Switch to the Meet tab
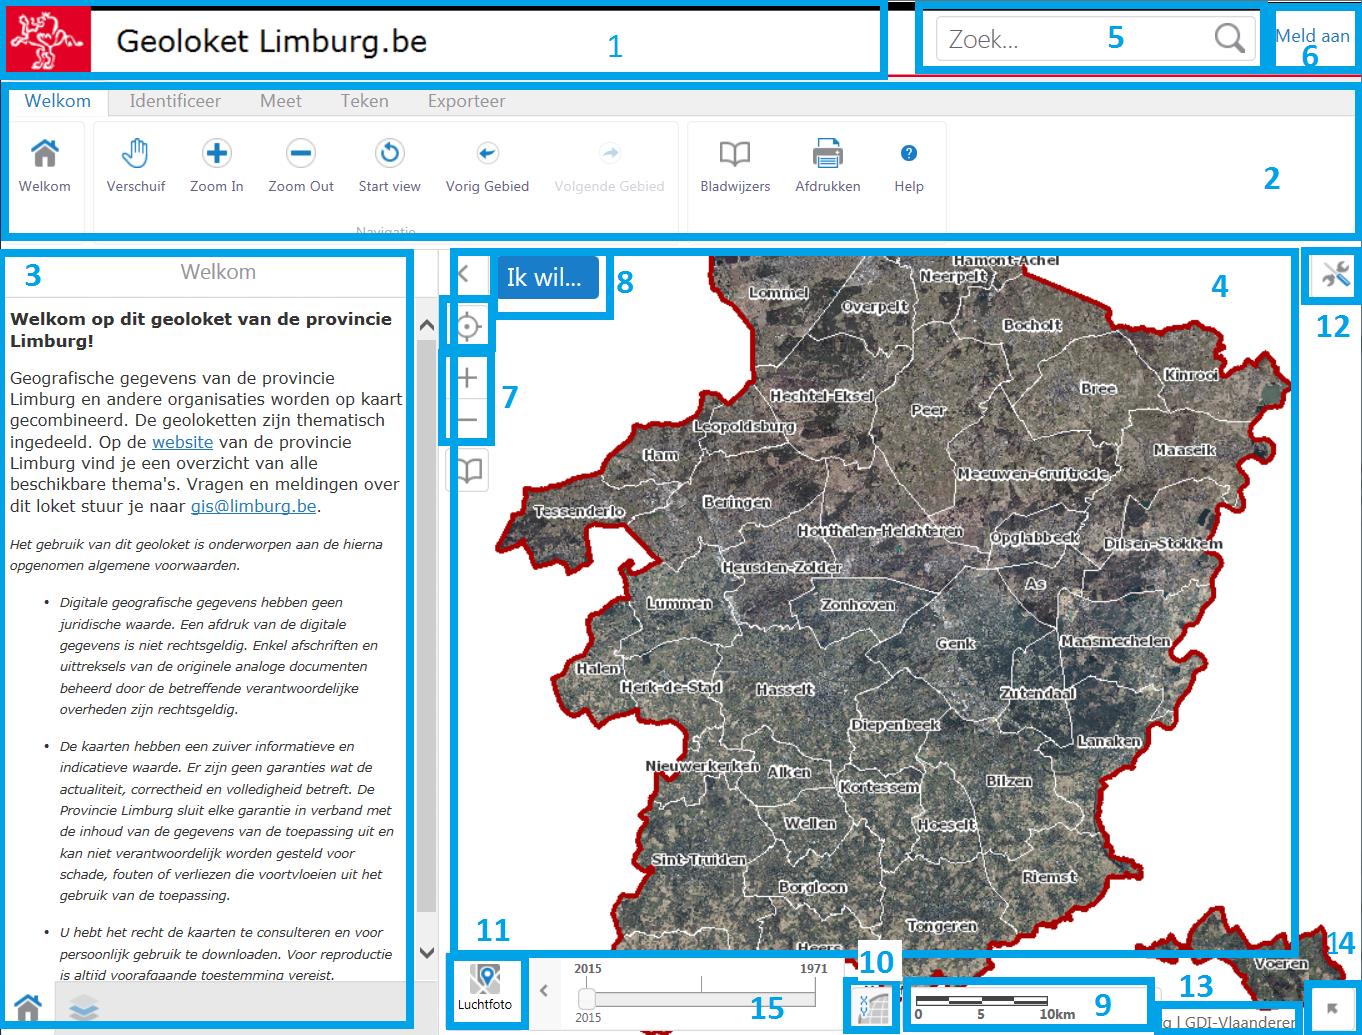Screen dimensions: 1362x1035 click(x=281, y=101)
